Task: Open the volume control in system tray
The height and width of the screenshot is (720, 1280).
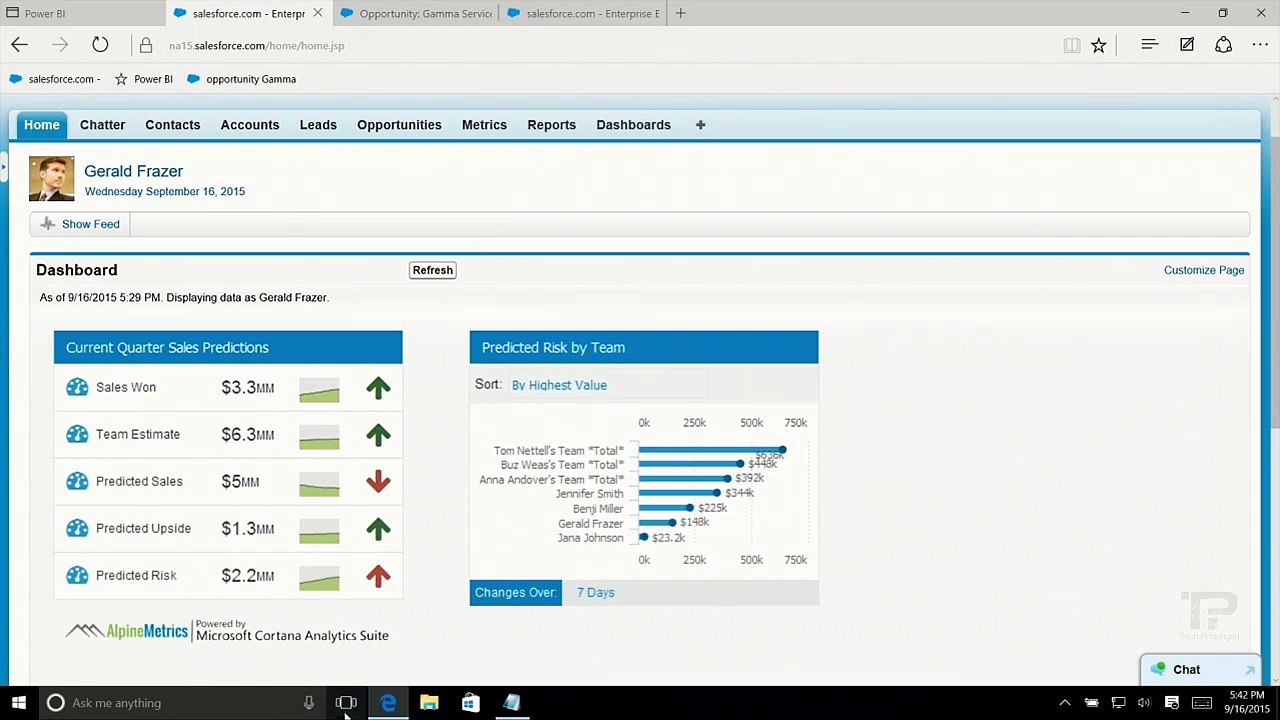Action: [1144, 703]
